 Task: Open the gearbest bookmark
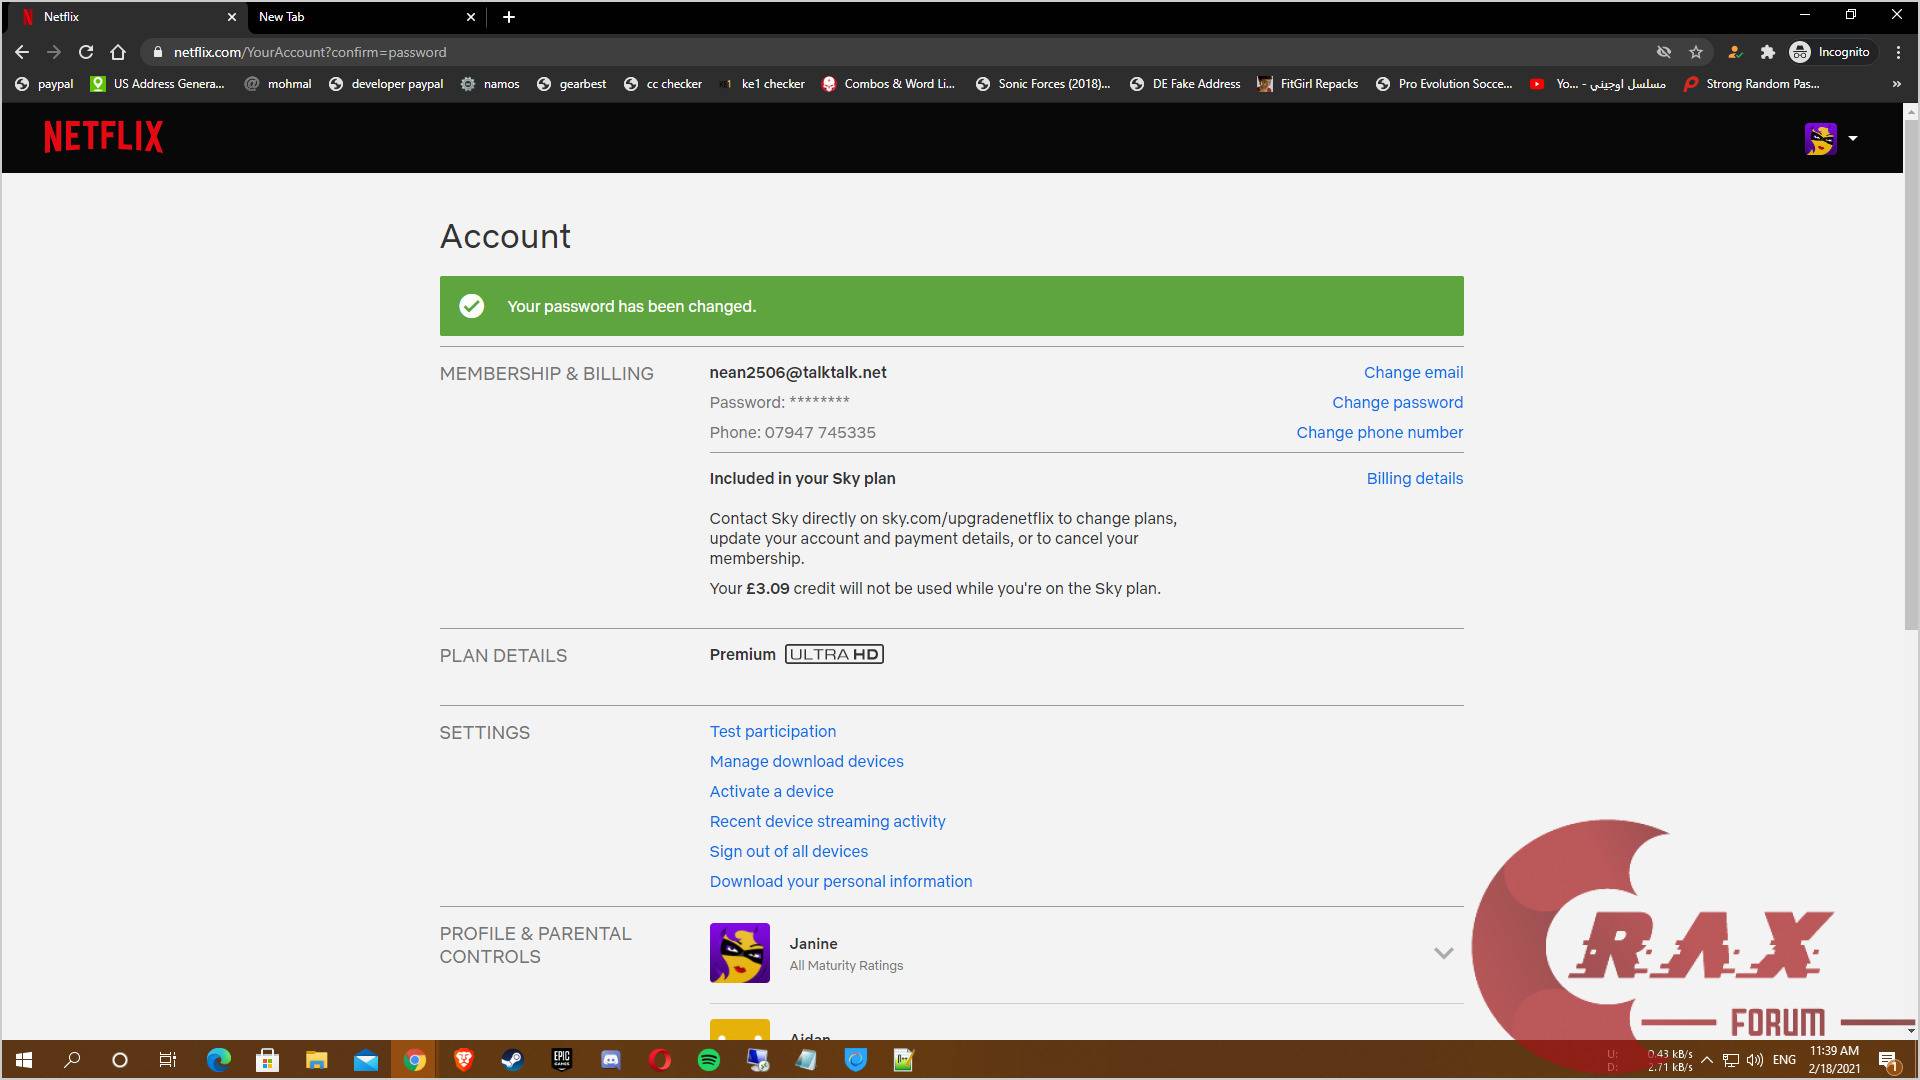(572, 84)
